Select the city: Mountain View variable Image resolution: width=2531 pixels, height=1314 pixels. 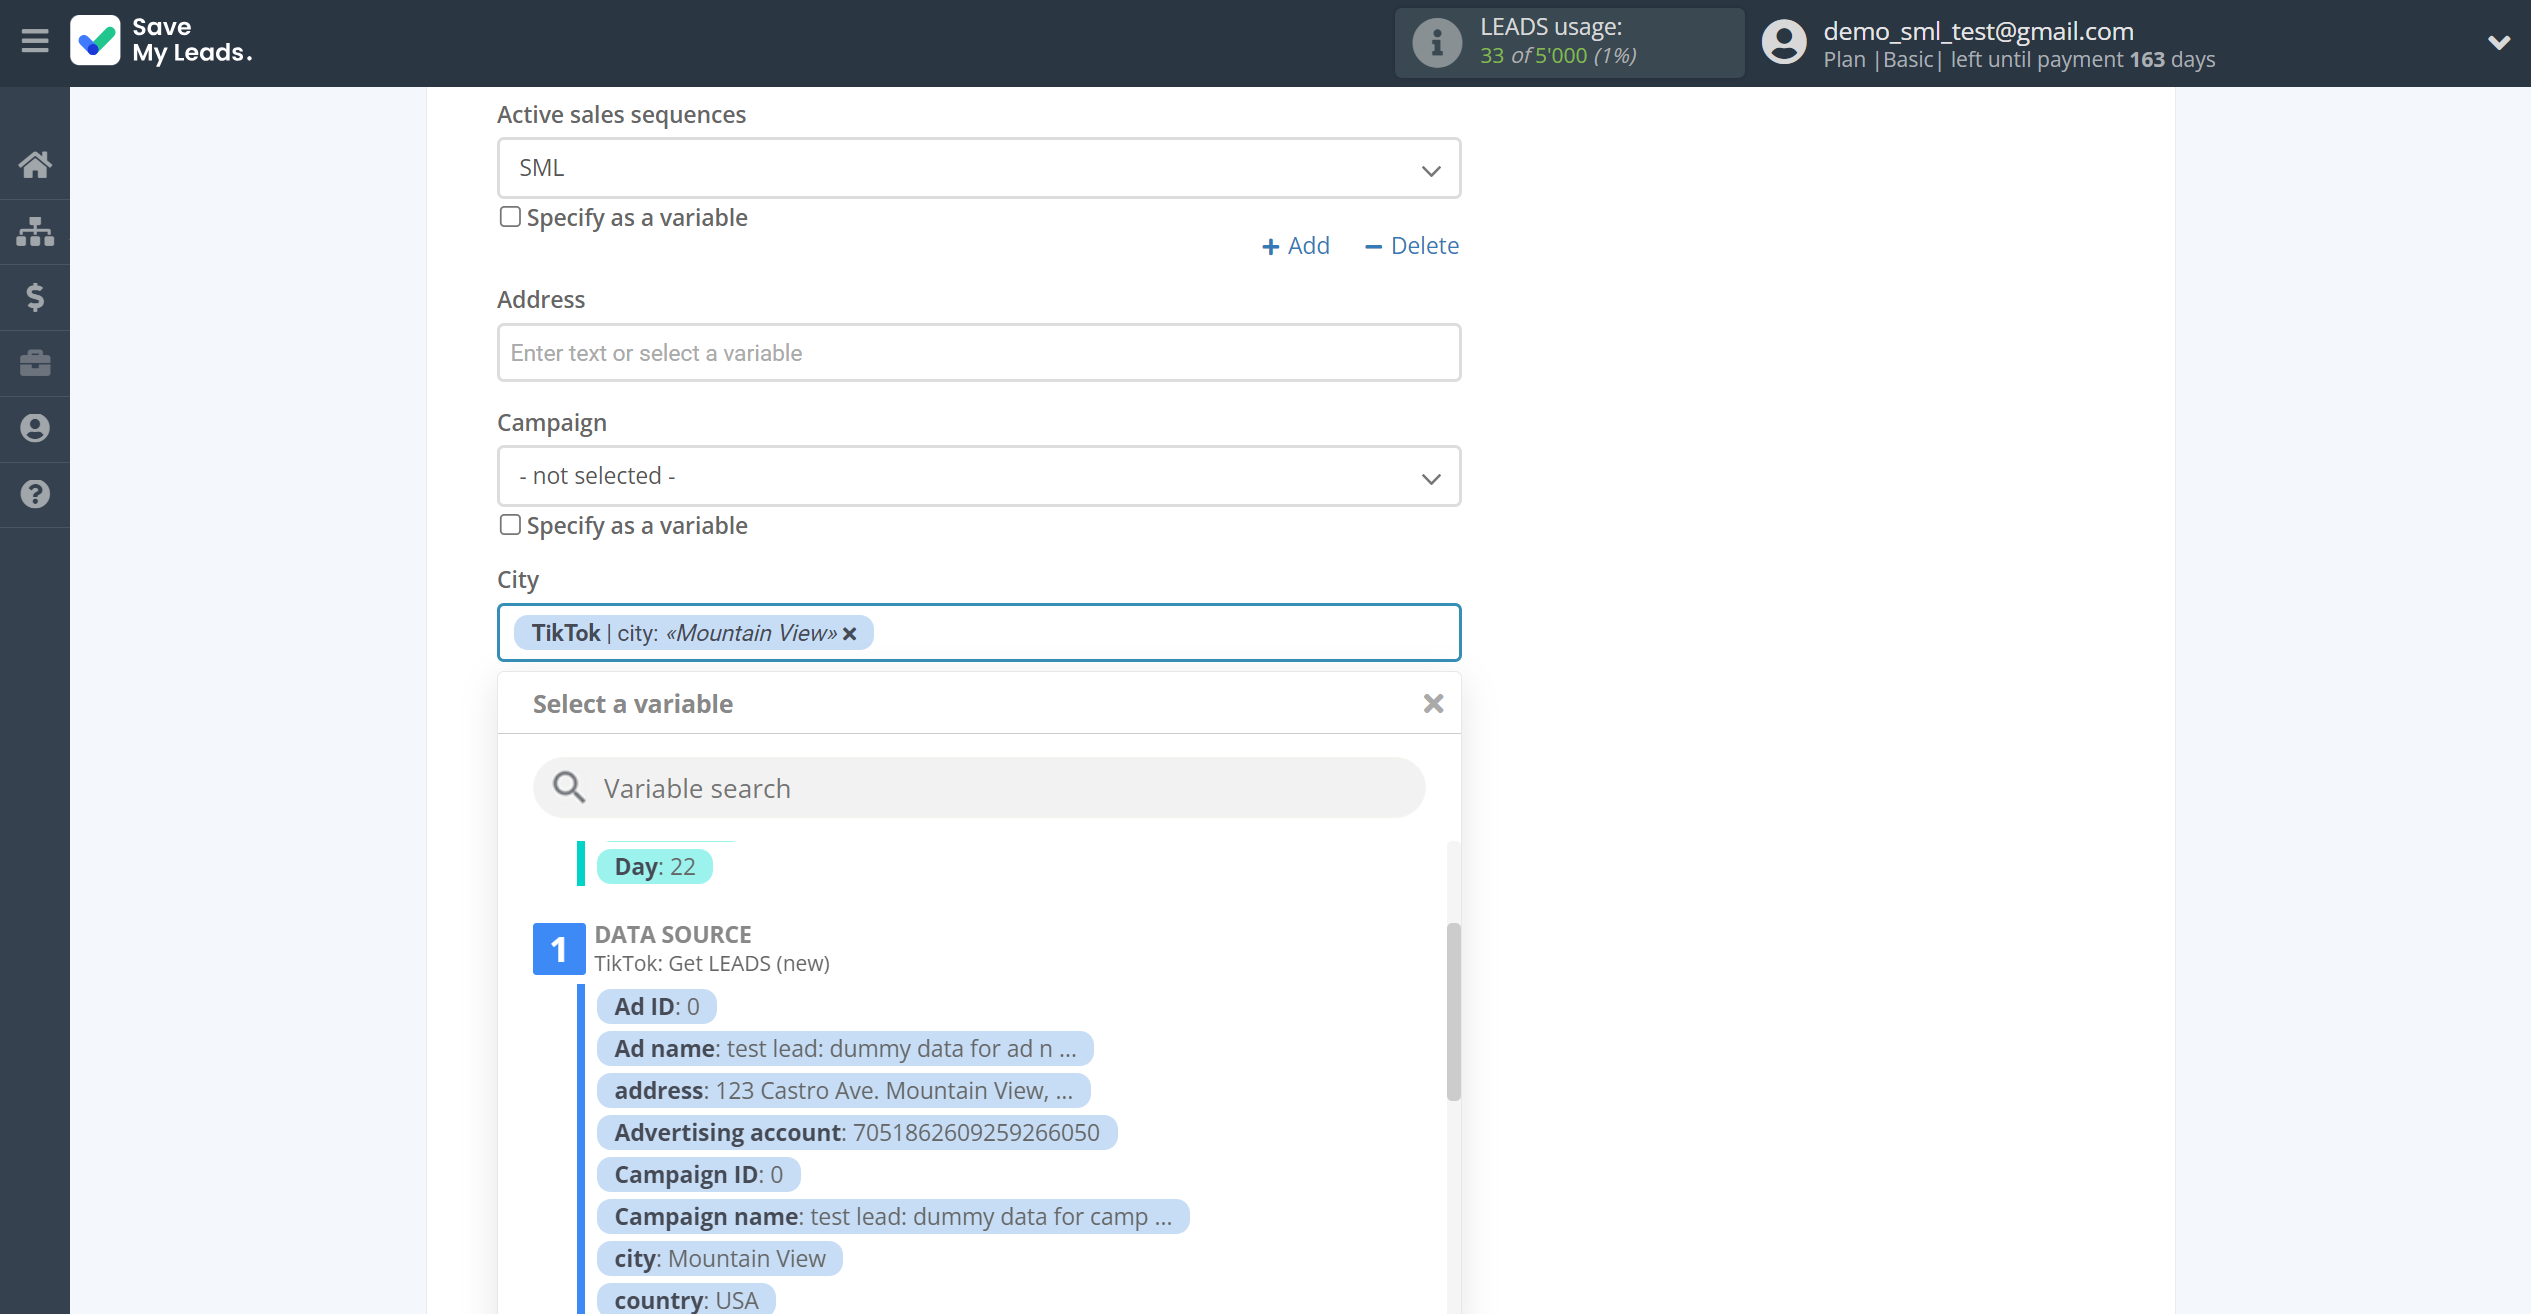point(720,1259)
